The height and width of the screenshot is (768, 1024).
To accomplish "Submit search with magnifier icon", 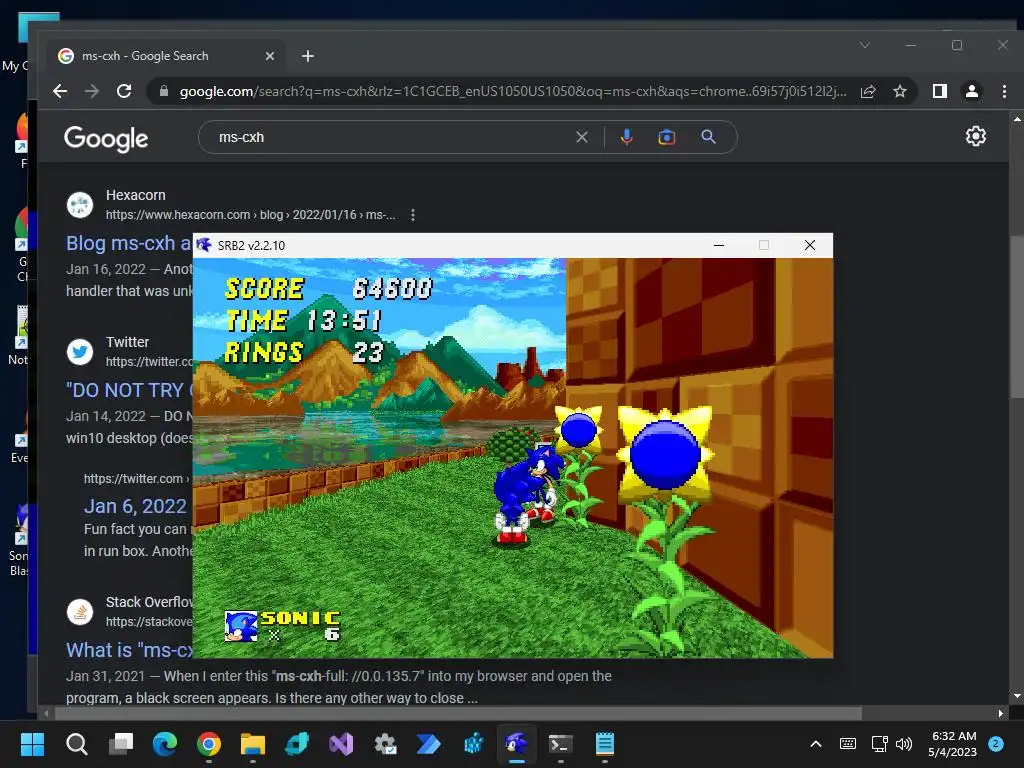I will (709, 137).
